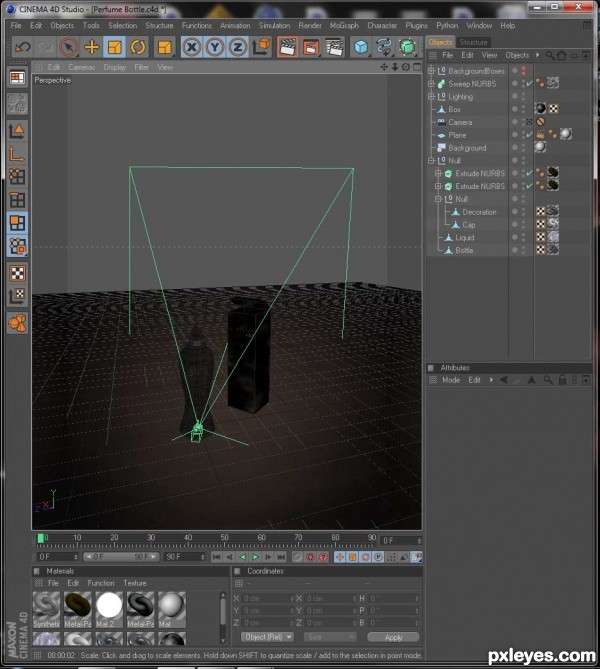Open the Size dropdown in Coordinates

point(329,637)
